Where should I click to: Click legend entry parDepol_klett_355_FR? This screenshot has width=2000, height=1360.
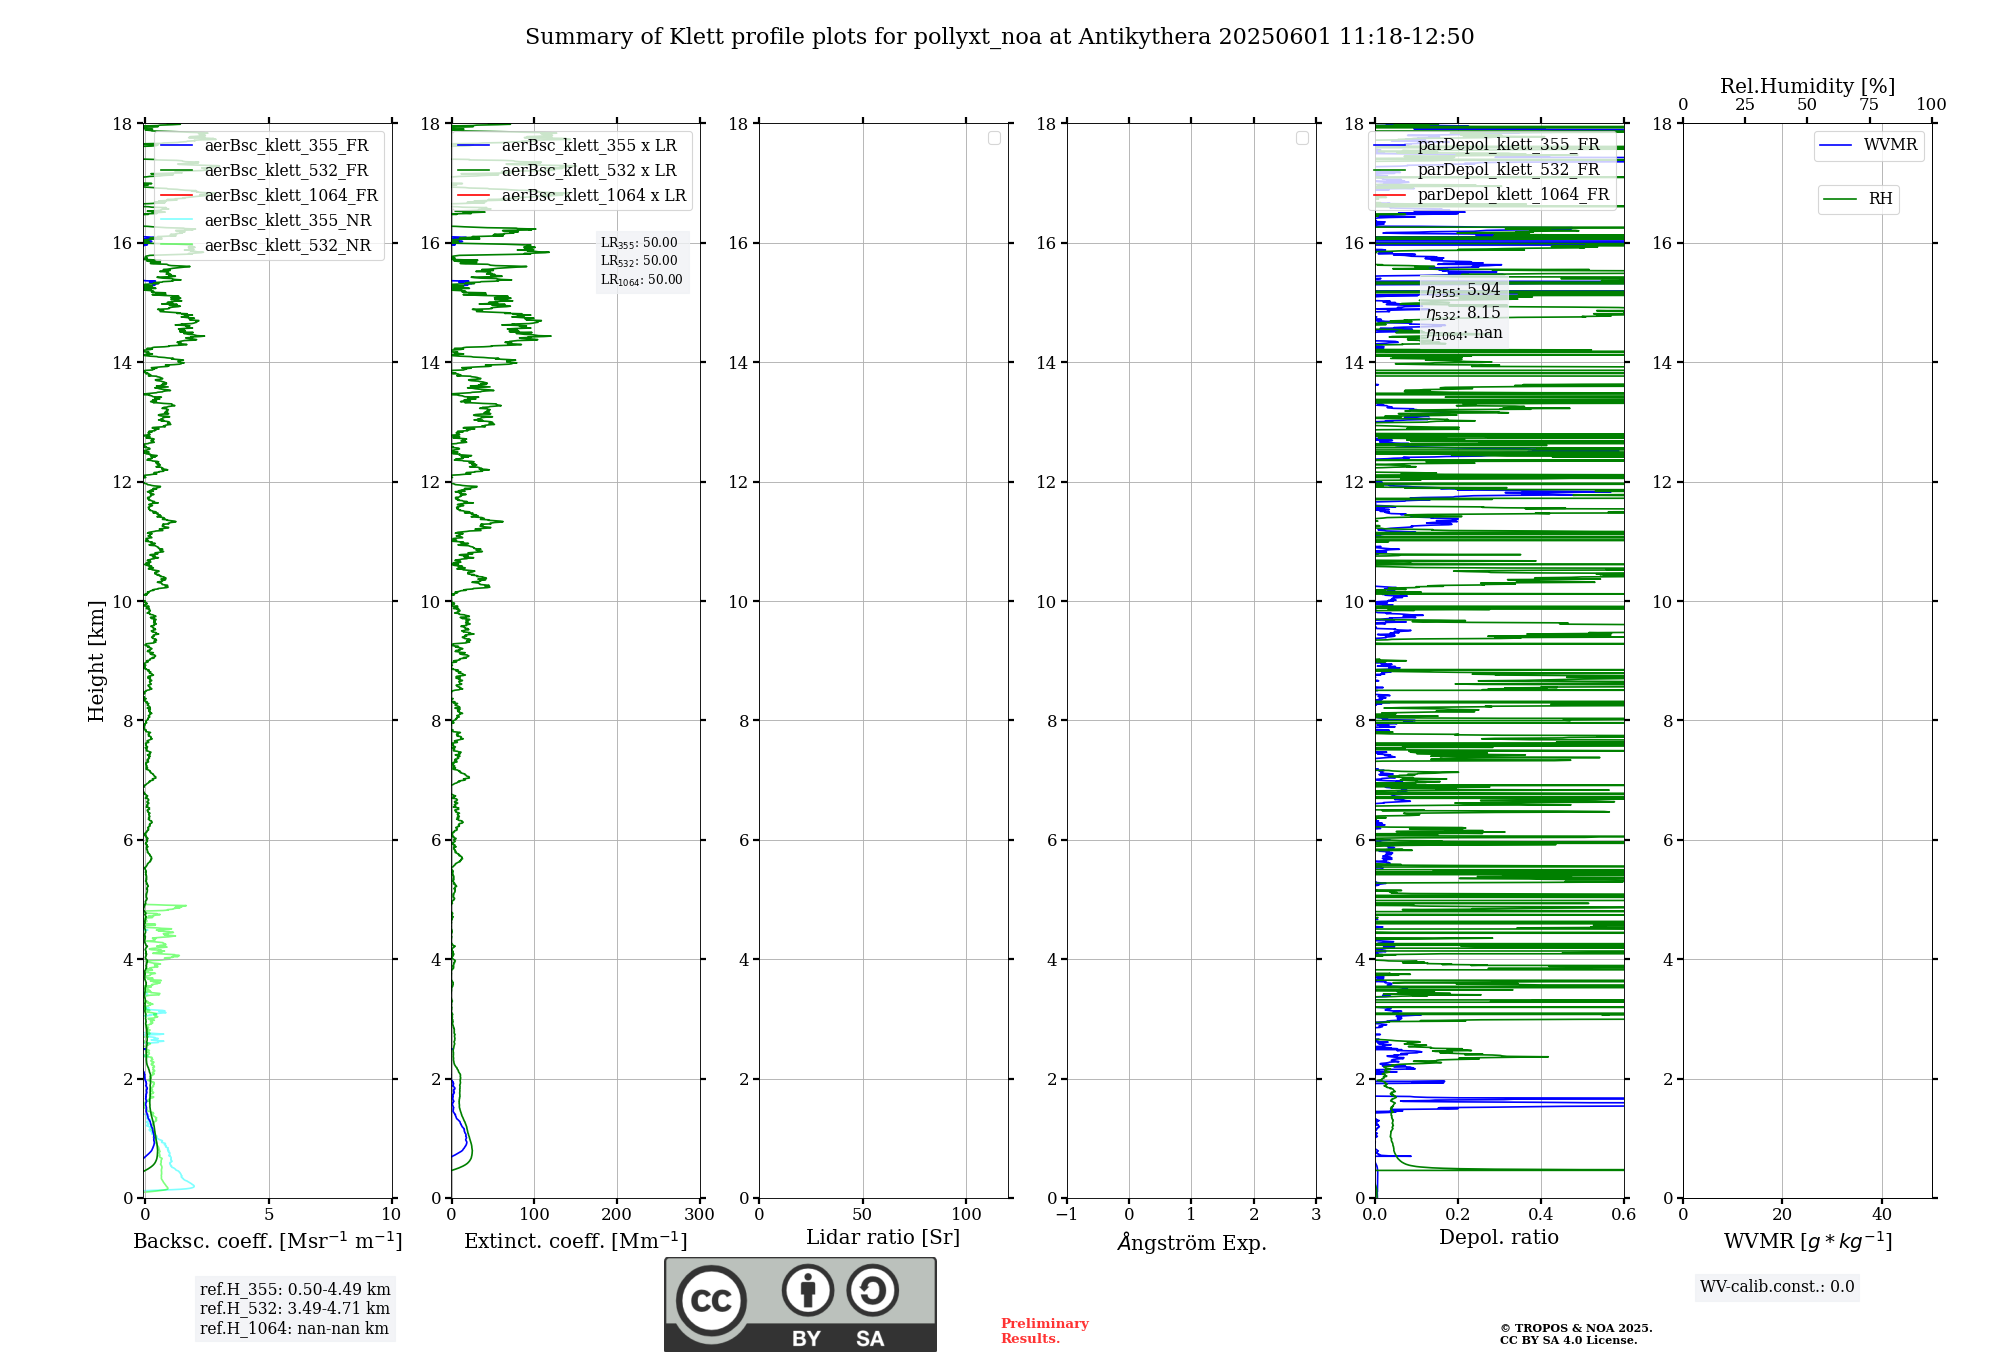pos(1508,145)
